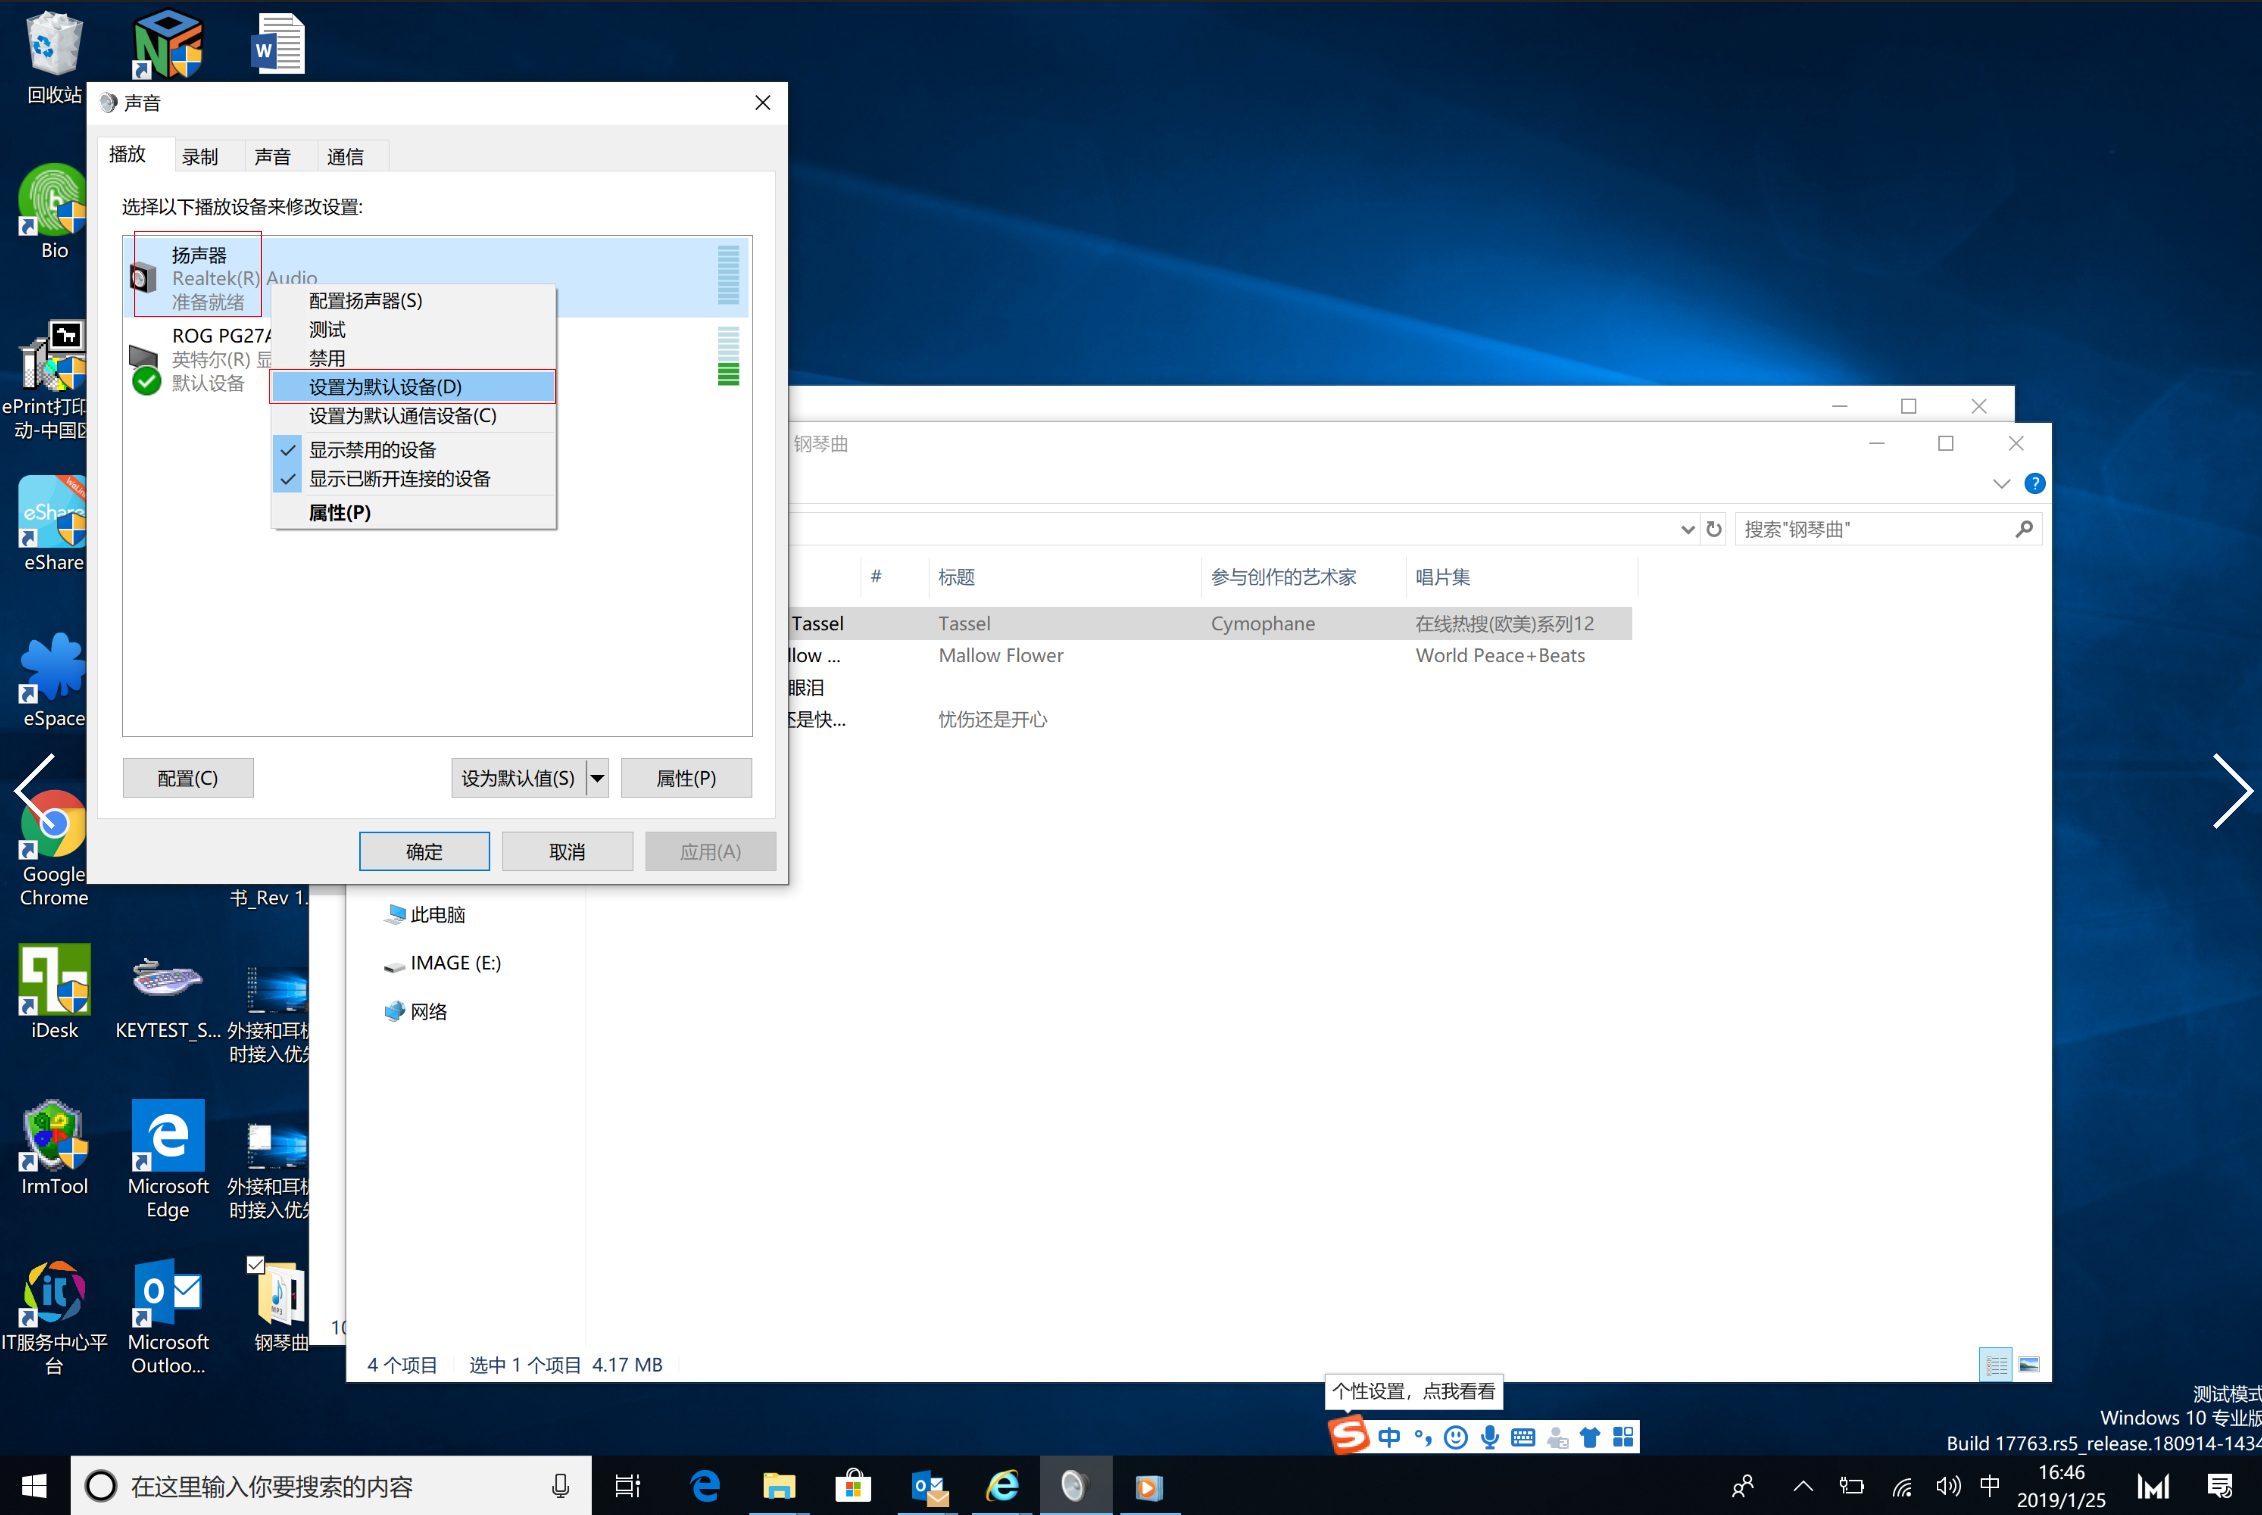Click the Outlook icon in taskbar
Screen dimensions: 2262x1515
[929, 1486]
